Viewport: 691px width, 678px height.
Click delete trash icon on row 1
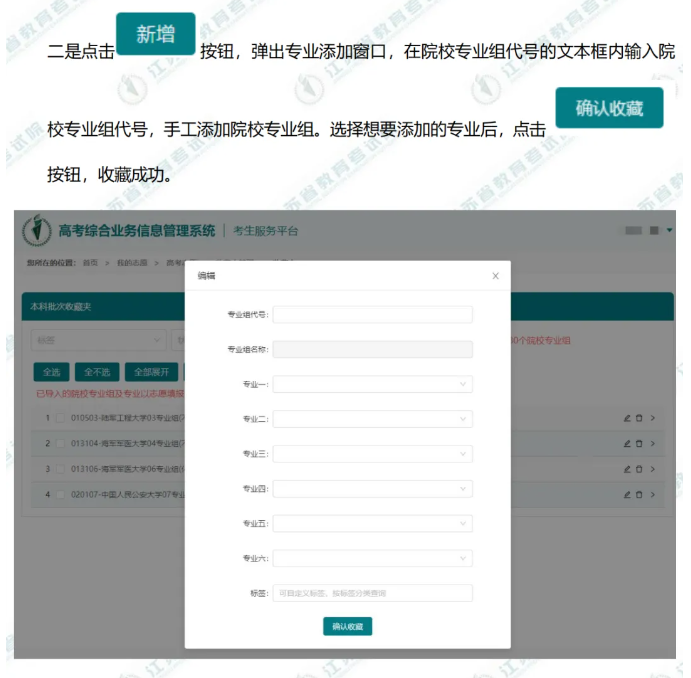tap(639, 418)
